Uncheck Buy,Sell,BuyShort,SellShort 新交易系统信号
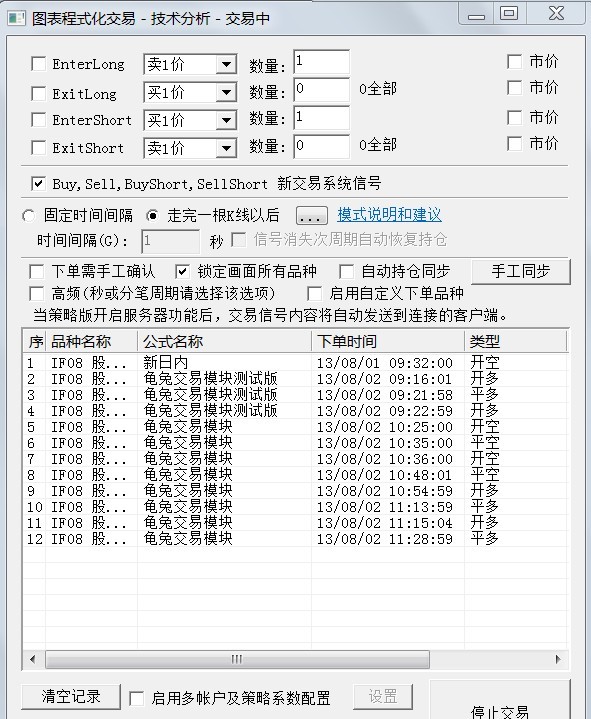 [38, 184]
